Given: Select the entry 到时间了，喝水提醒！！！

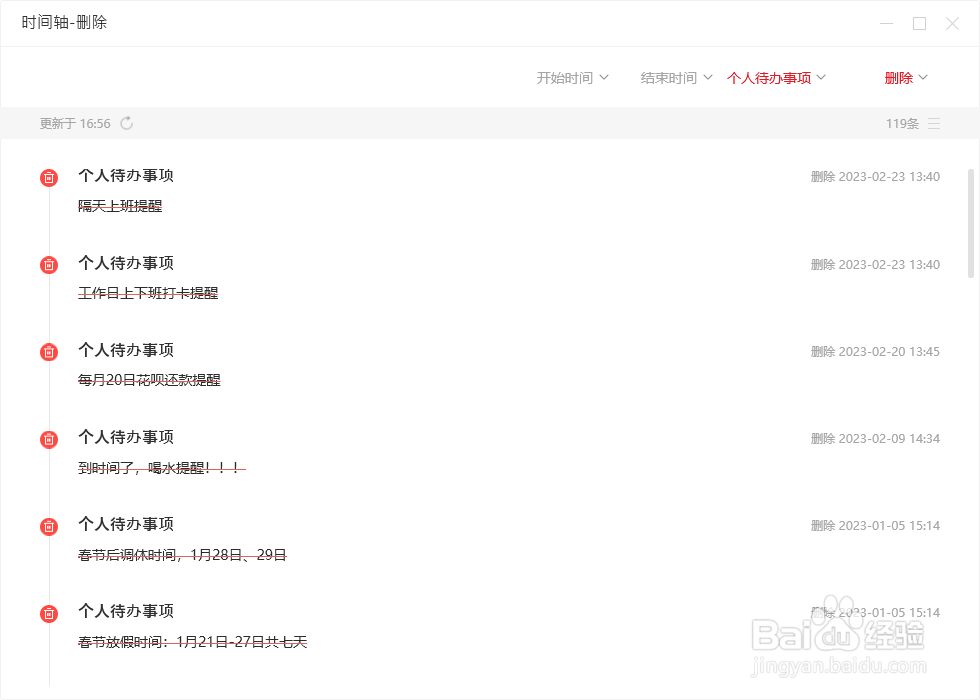Looking at the screenshot, I should pyautogui.click(x=161, y=467).
